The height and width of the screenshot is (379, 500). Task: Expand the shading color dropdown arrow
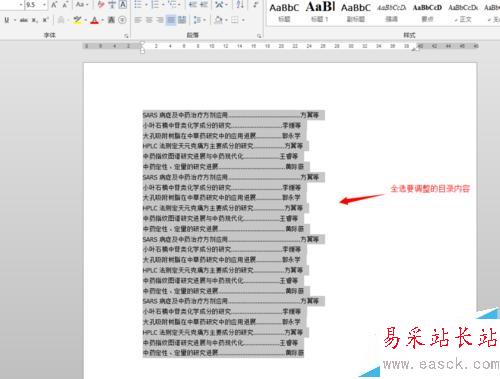pyautogui.click(x=226, y=20)
